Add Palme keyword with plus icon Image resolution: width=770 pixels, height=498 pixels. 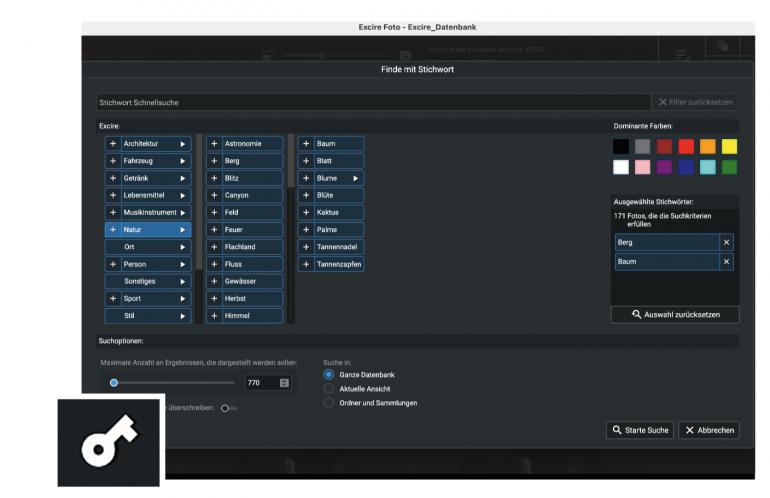pyautogui.click(x=306, y=230)
